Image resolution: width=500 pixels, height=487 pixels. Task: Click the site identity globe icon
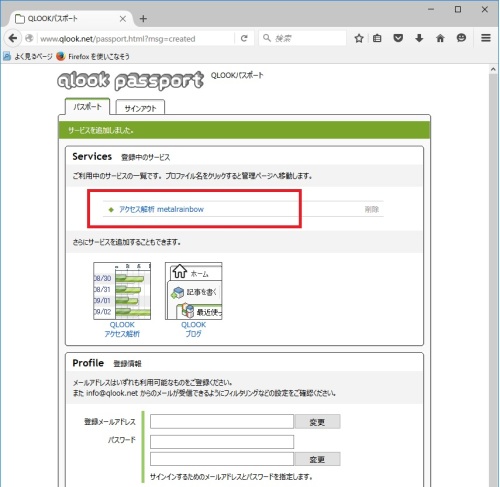click(x=29, y=38)
